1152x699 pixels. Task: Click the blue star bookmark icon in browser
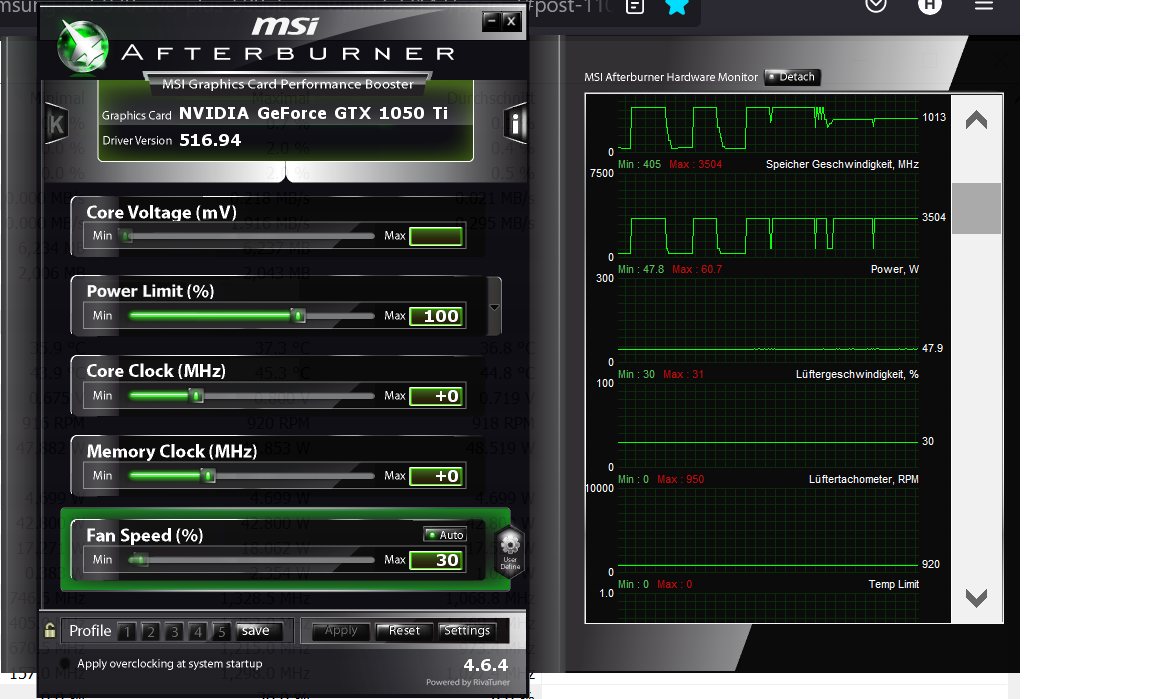coord(677,7)
